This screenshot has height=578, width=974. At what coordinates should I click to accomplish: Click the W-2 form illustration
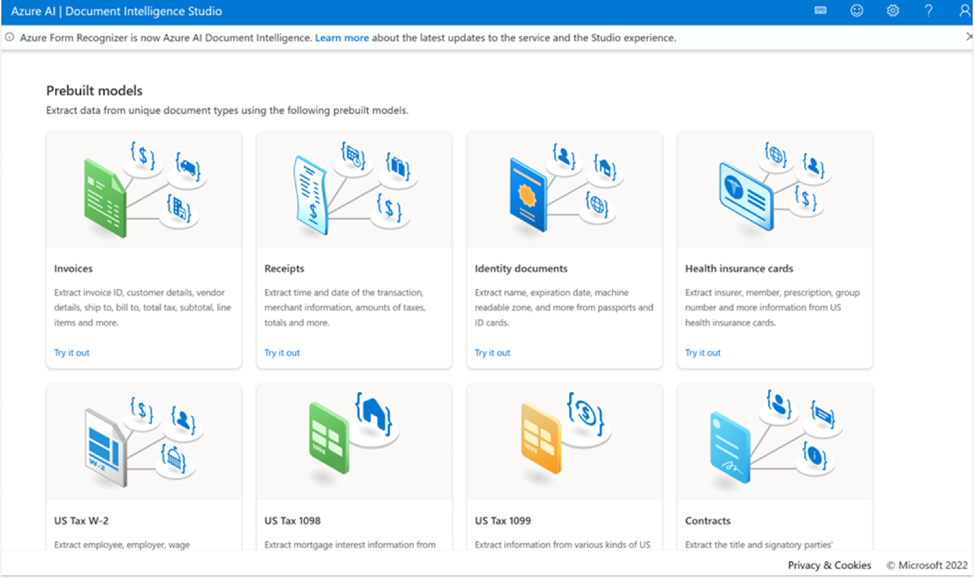(106, 447)
